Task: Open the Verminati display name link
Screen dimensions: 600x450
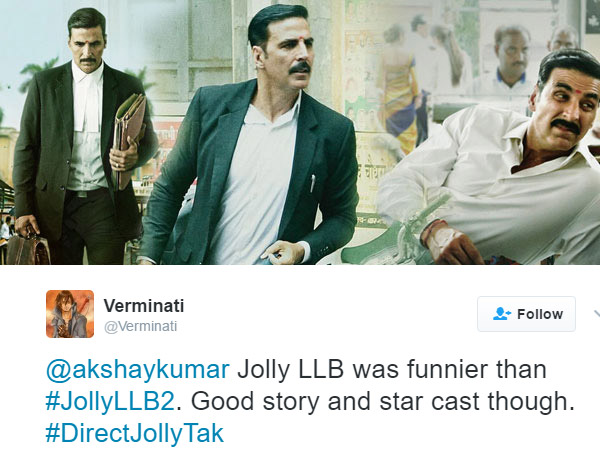Action: pos(144,306)
